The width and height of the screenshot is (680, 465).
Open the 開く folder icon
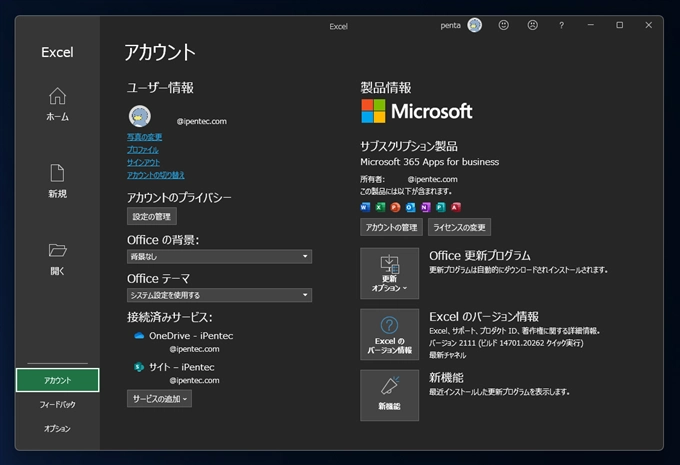tap(57, 250)
